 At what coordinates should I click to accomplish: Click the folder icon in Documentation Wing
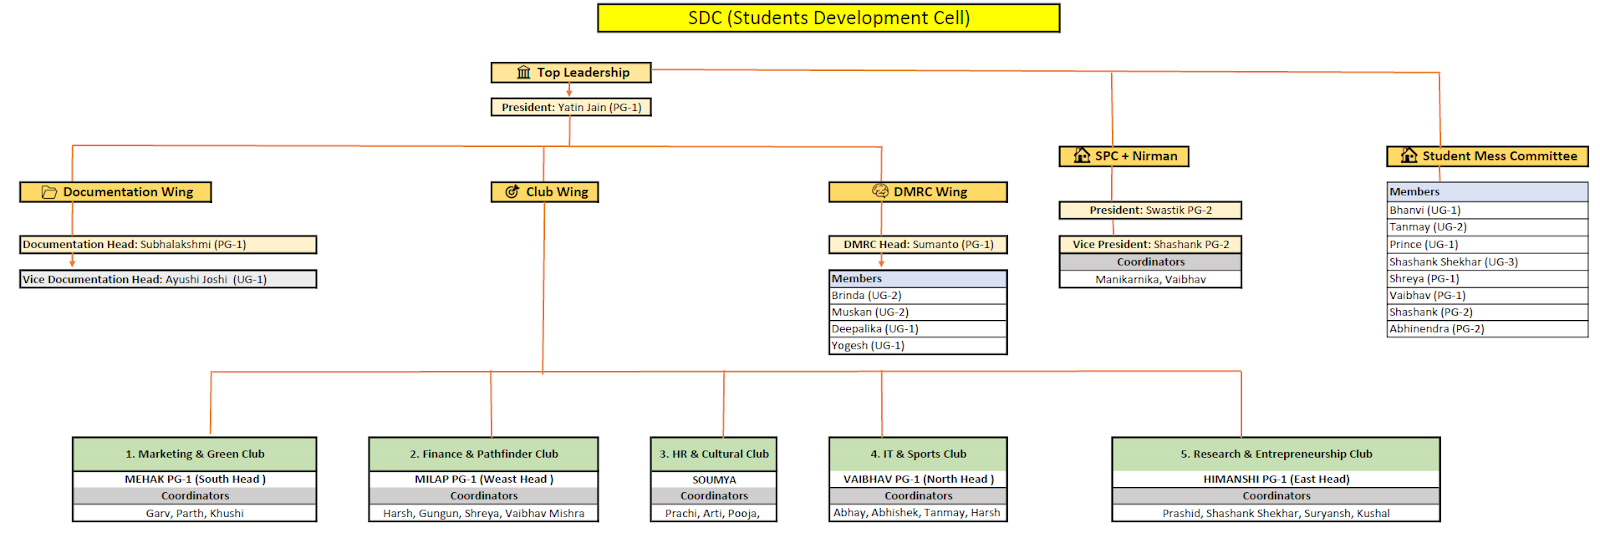[x=49, y=192]
